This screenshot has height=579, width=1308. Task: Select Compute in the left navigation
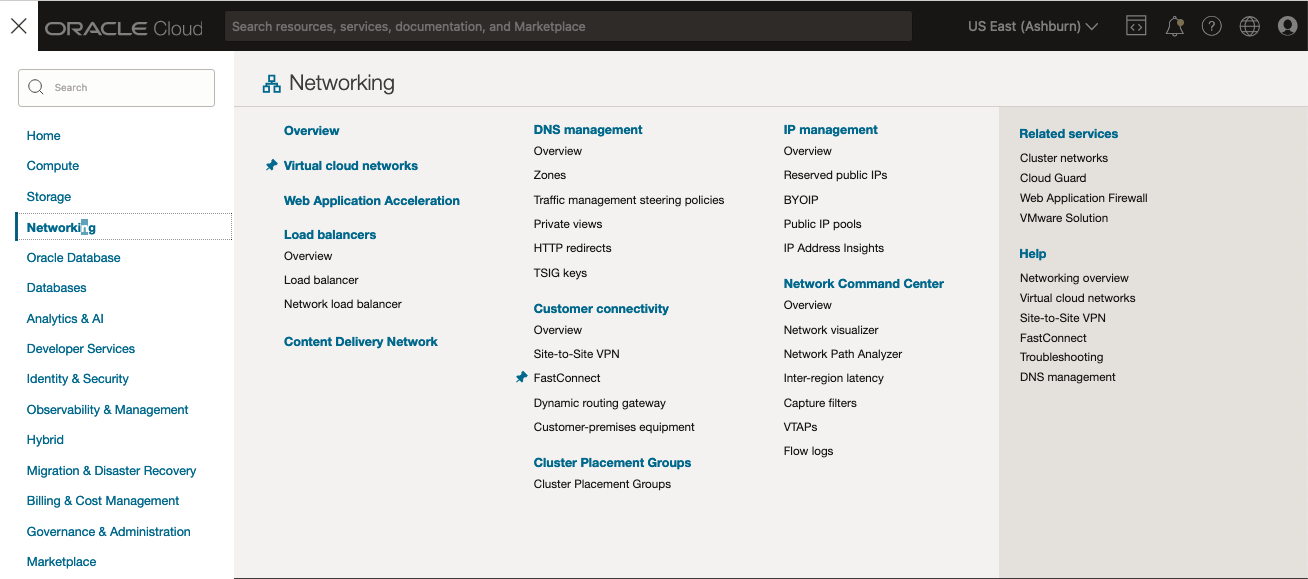[x=53, y=166]
